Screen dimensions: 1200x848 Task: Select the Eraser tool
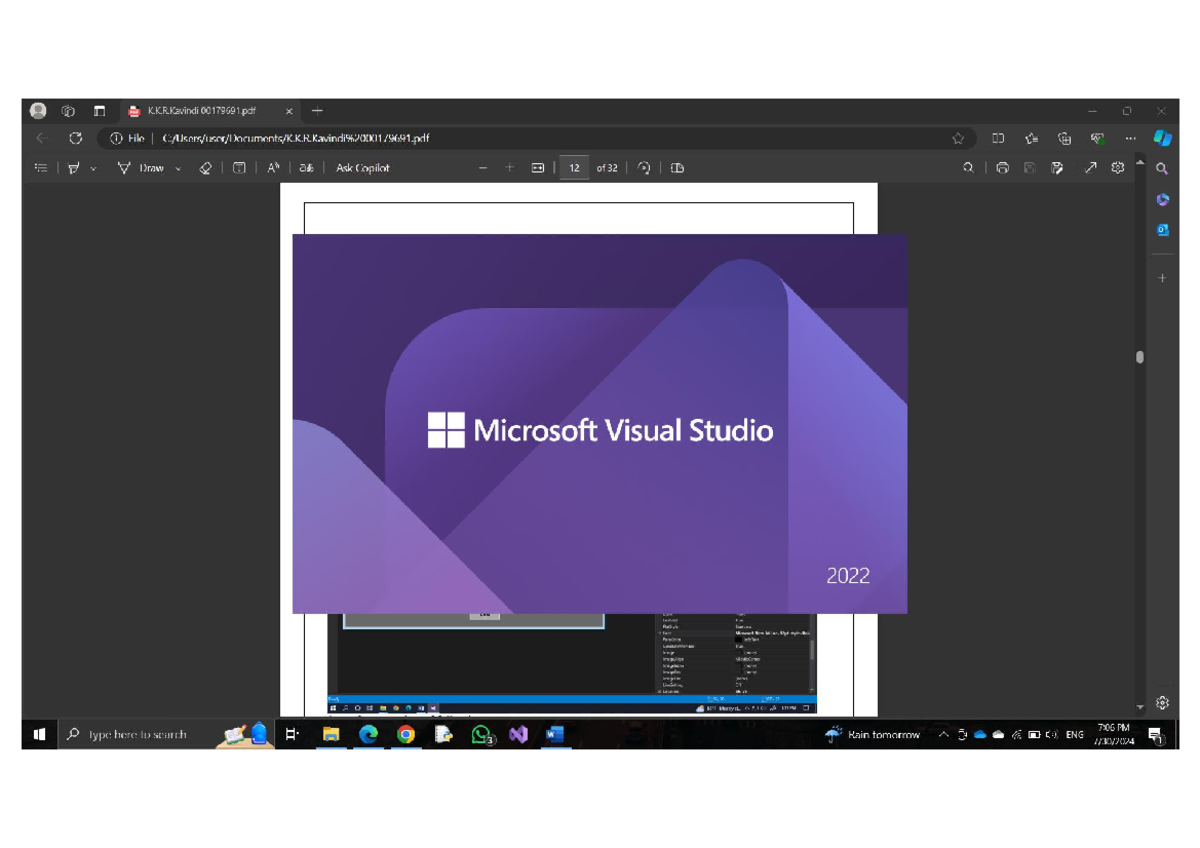(x=205, y=168)
